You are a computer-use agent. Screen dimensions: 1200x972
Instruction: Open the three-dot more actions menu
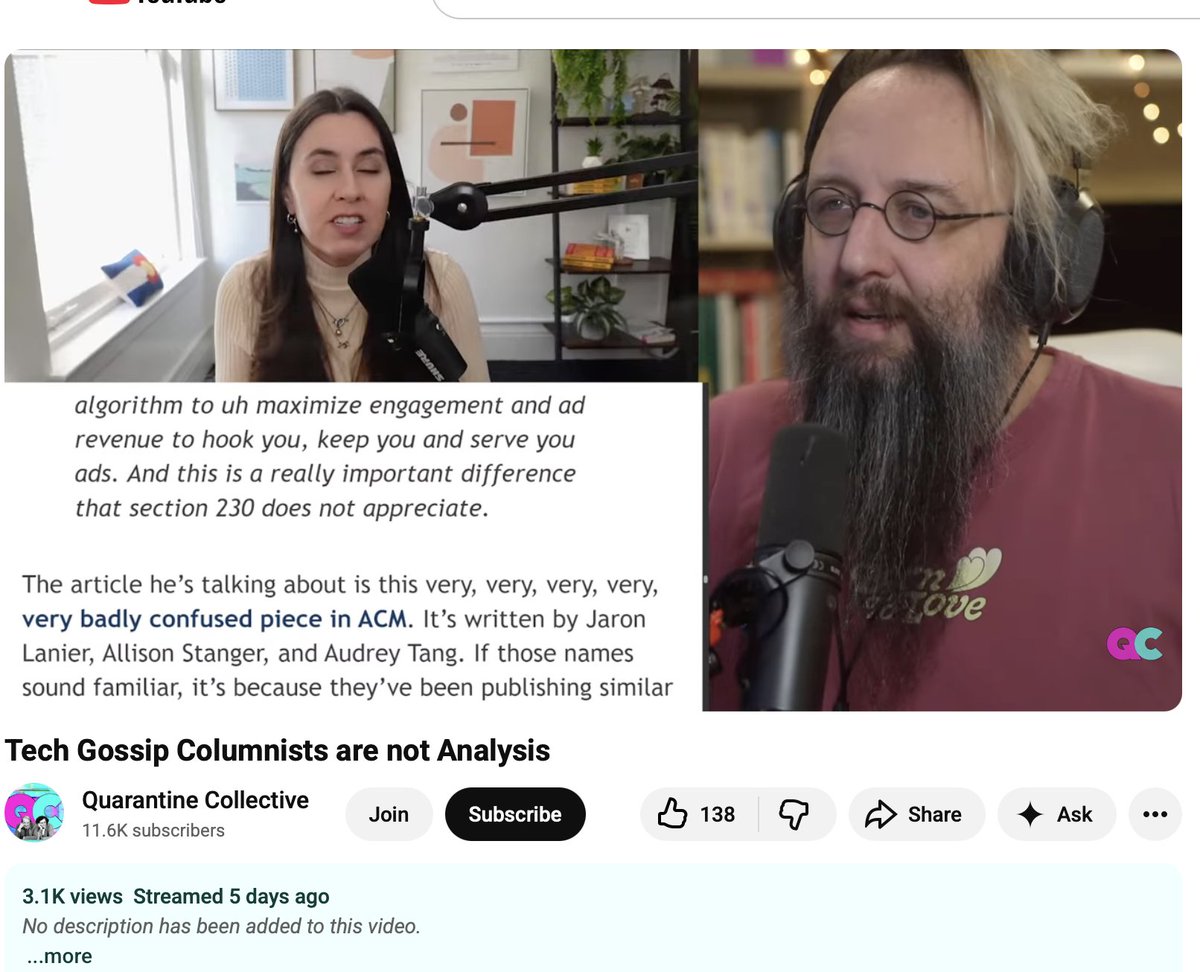[1155, 814]
